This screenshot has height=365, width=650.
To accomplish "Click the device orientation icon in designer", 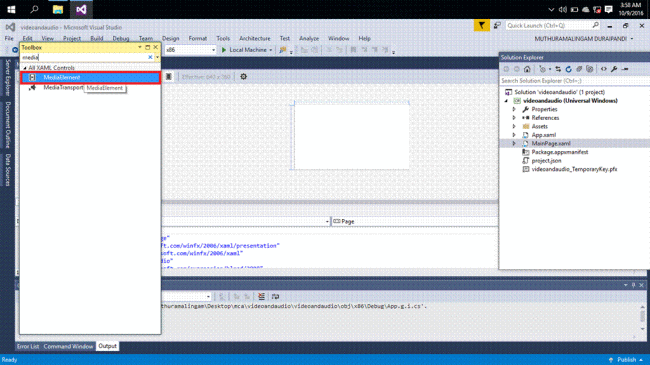I will pyautogui.click(x=169, y=77).
